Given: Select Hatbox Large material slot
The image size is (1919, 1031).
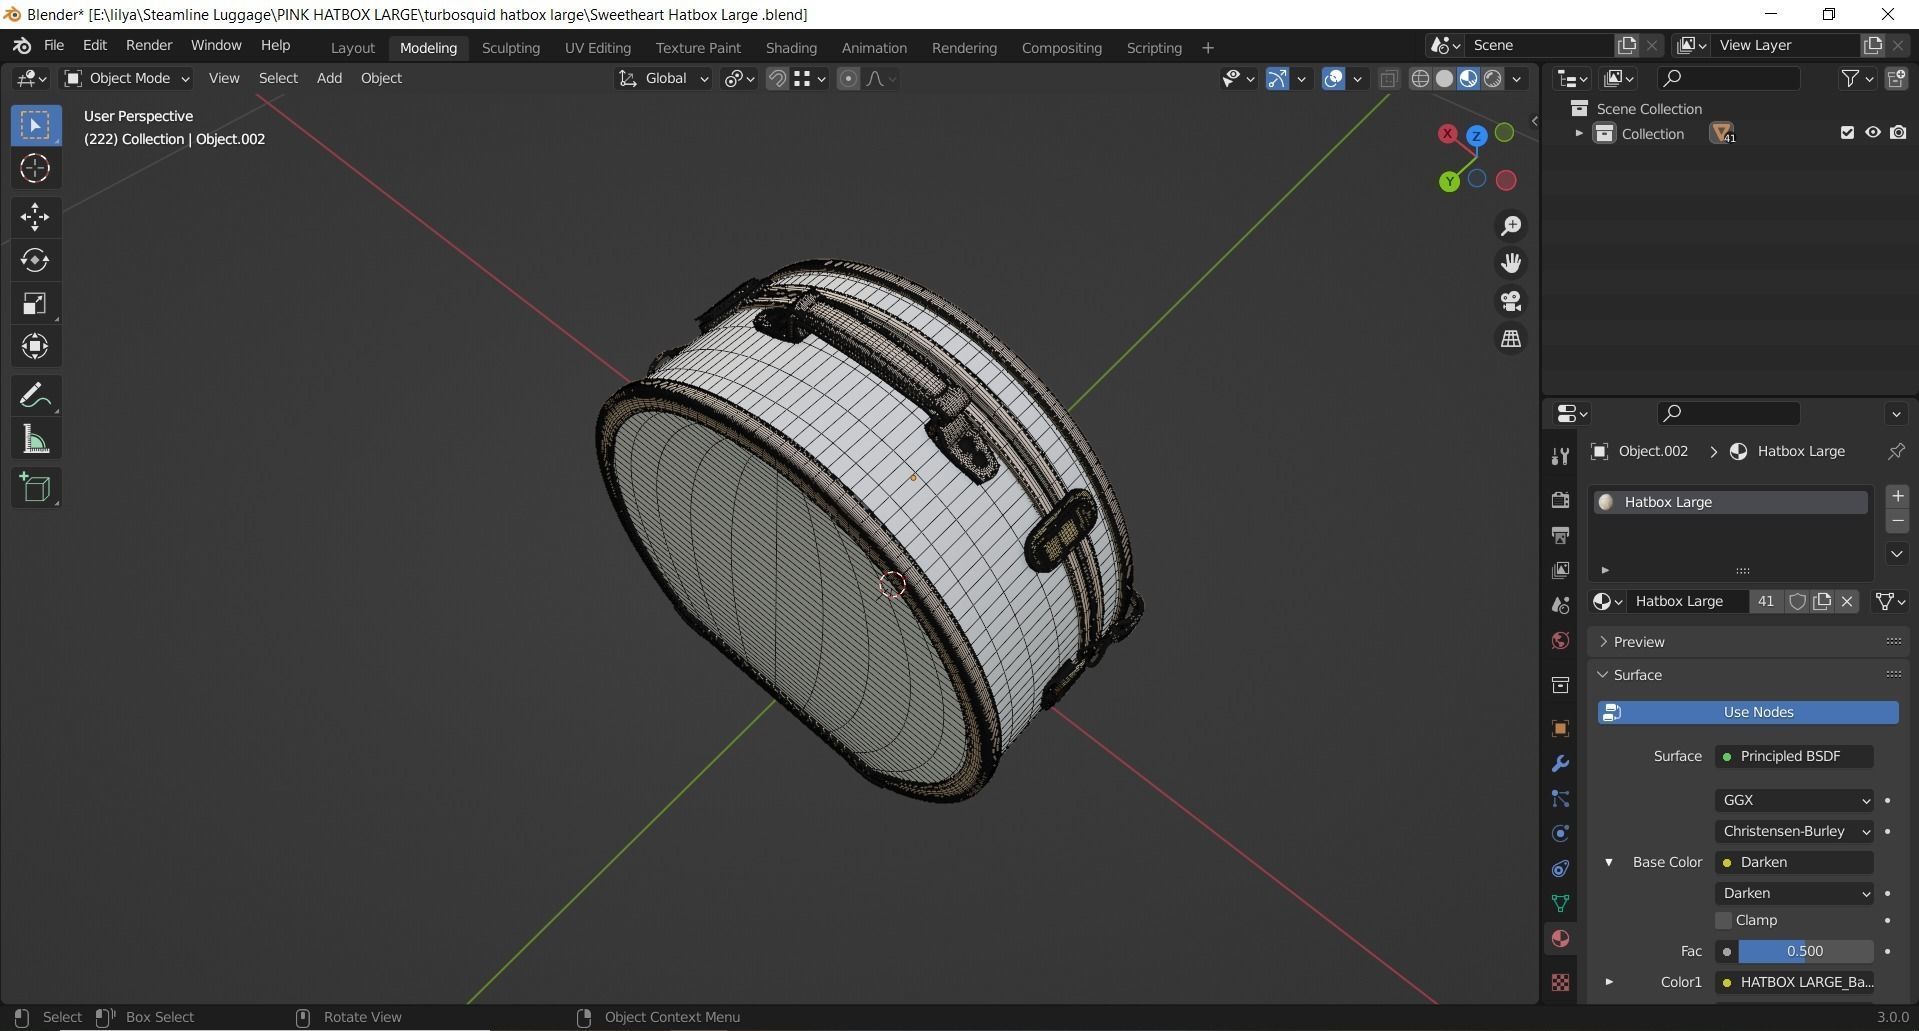Looking at the screenshot, I should (1730, 502).
